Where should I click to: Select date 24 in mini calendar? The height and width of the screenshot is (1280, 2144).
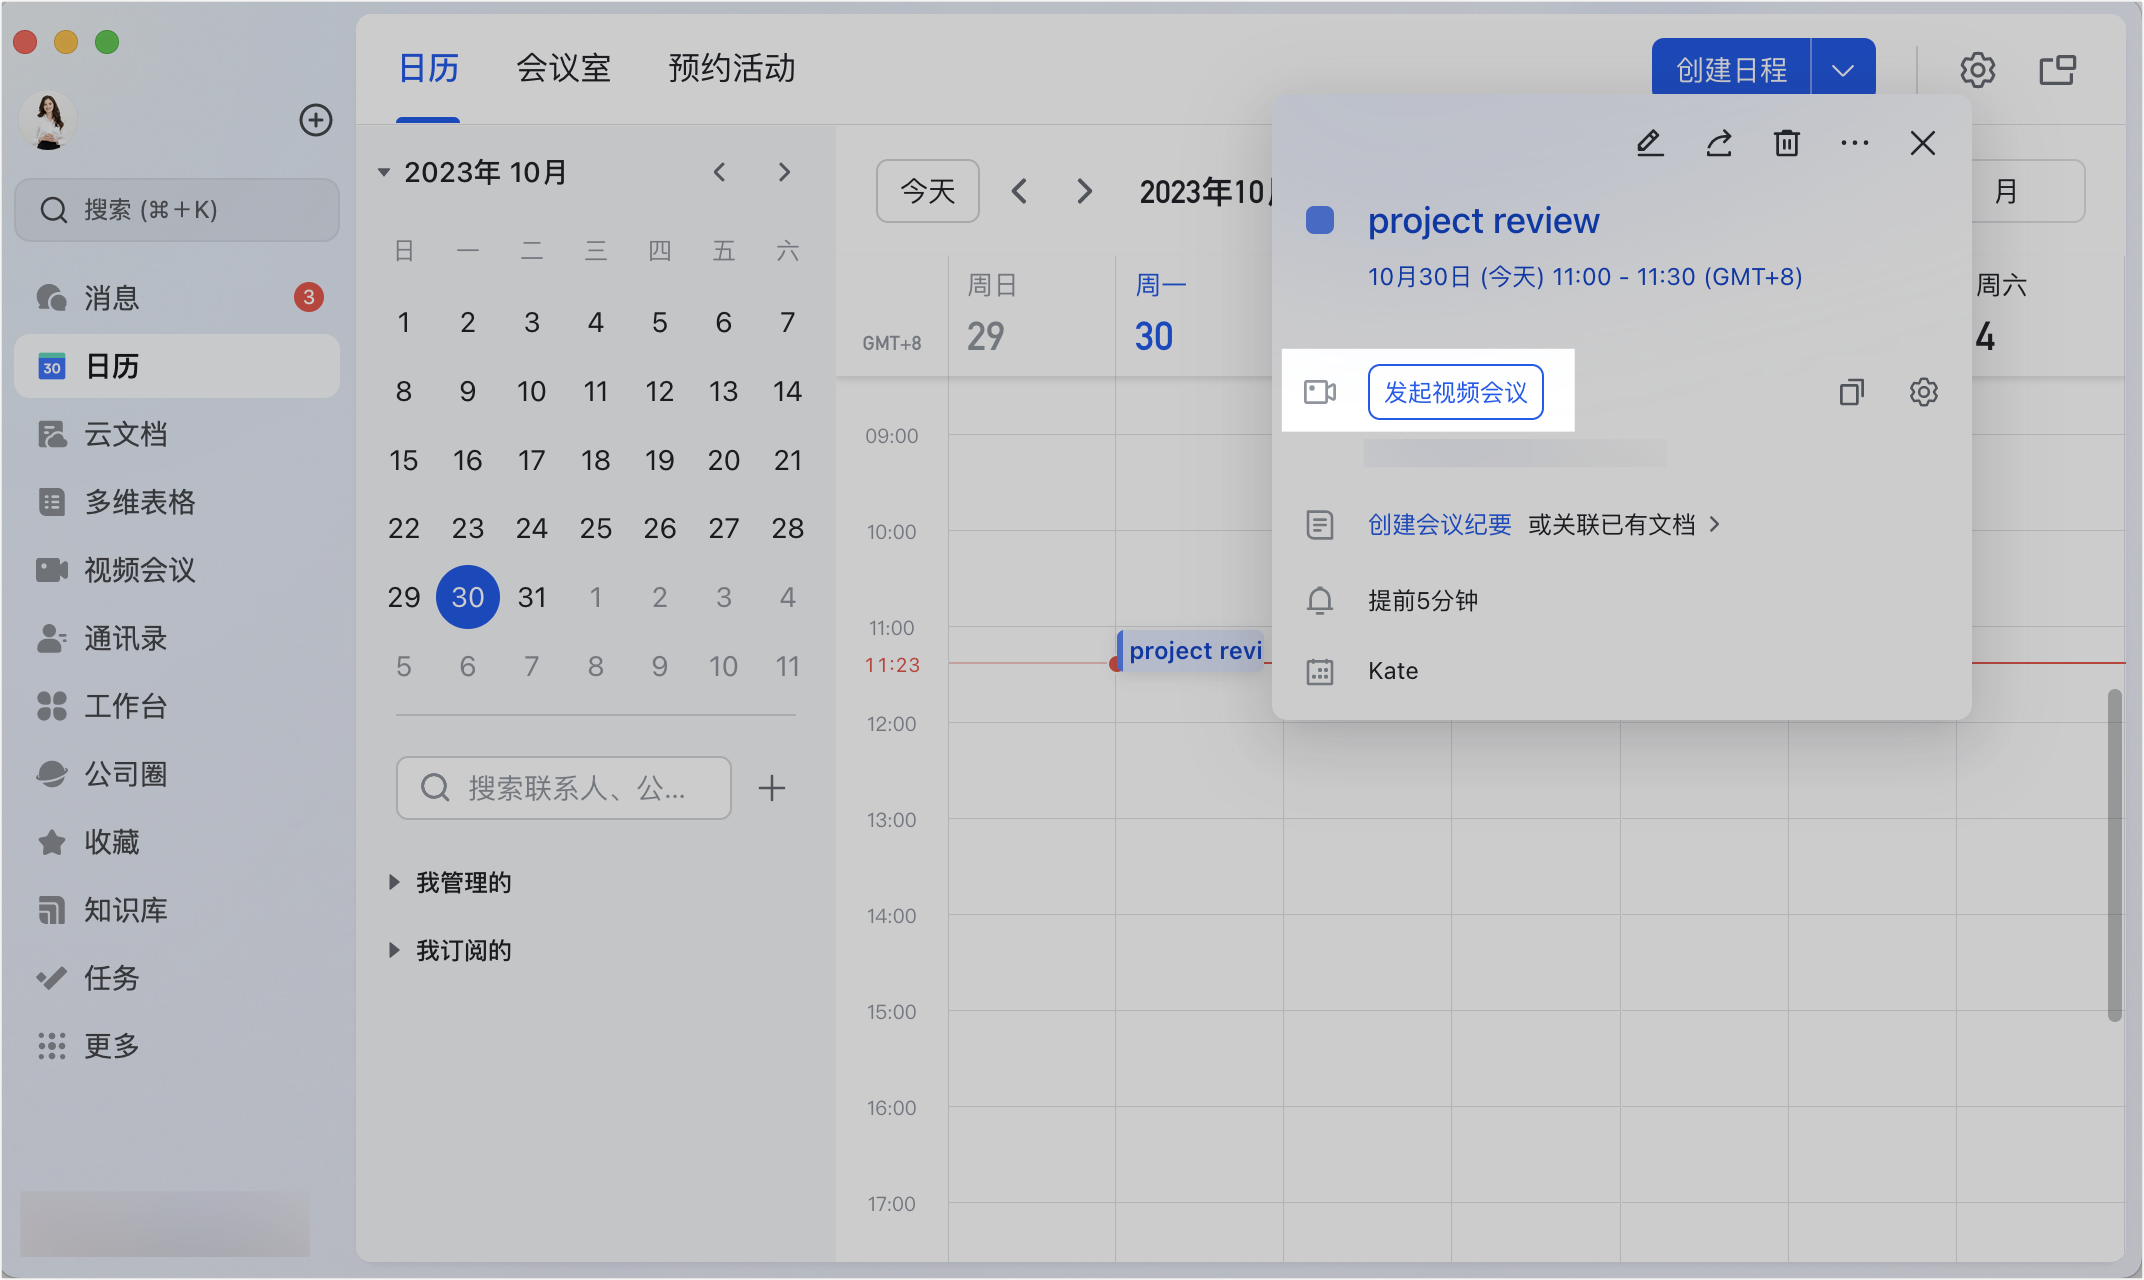pyautogui.click(x=532, y=528)
